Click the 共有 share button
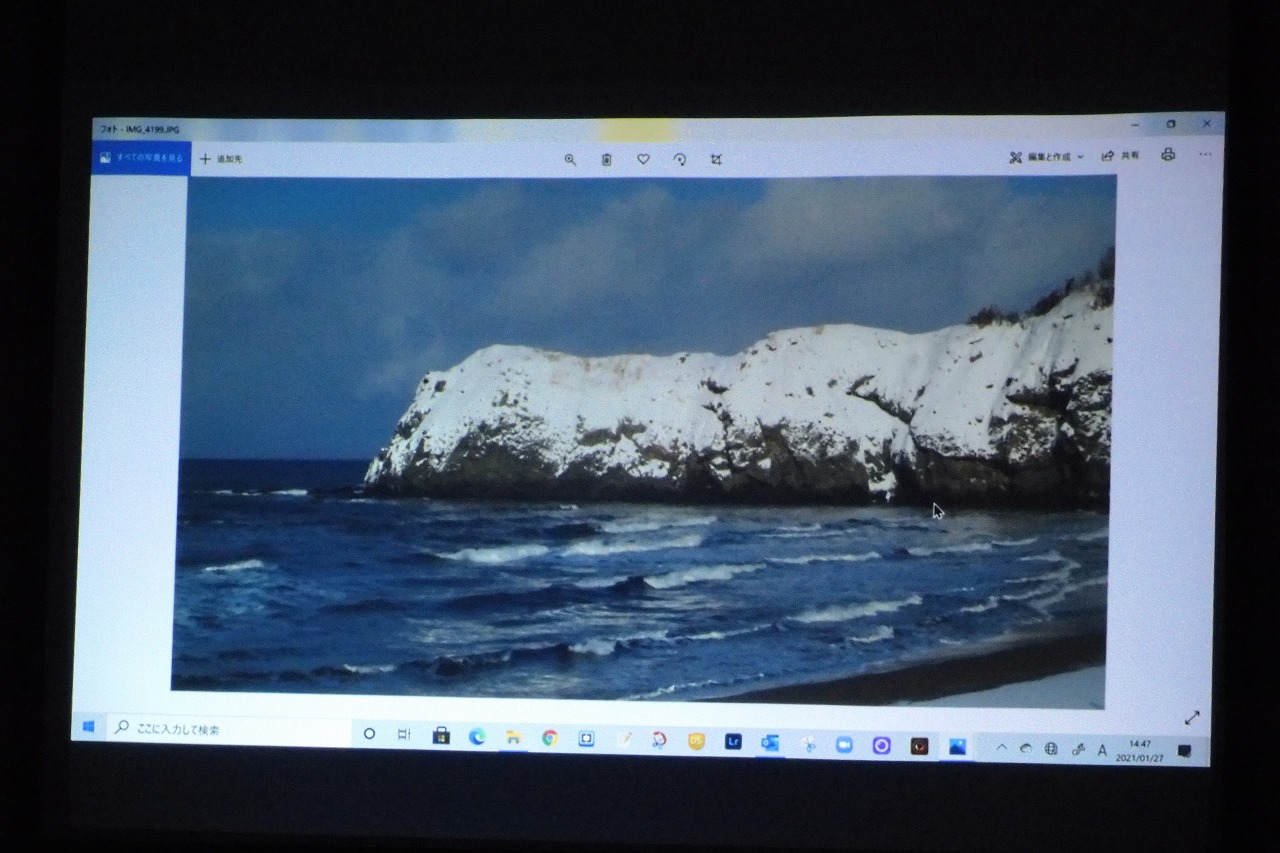 pos(1120,156)
